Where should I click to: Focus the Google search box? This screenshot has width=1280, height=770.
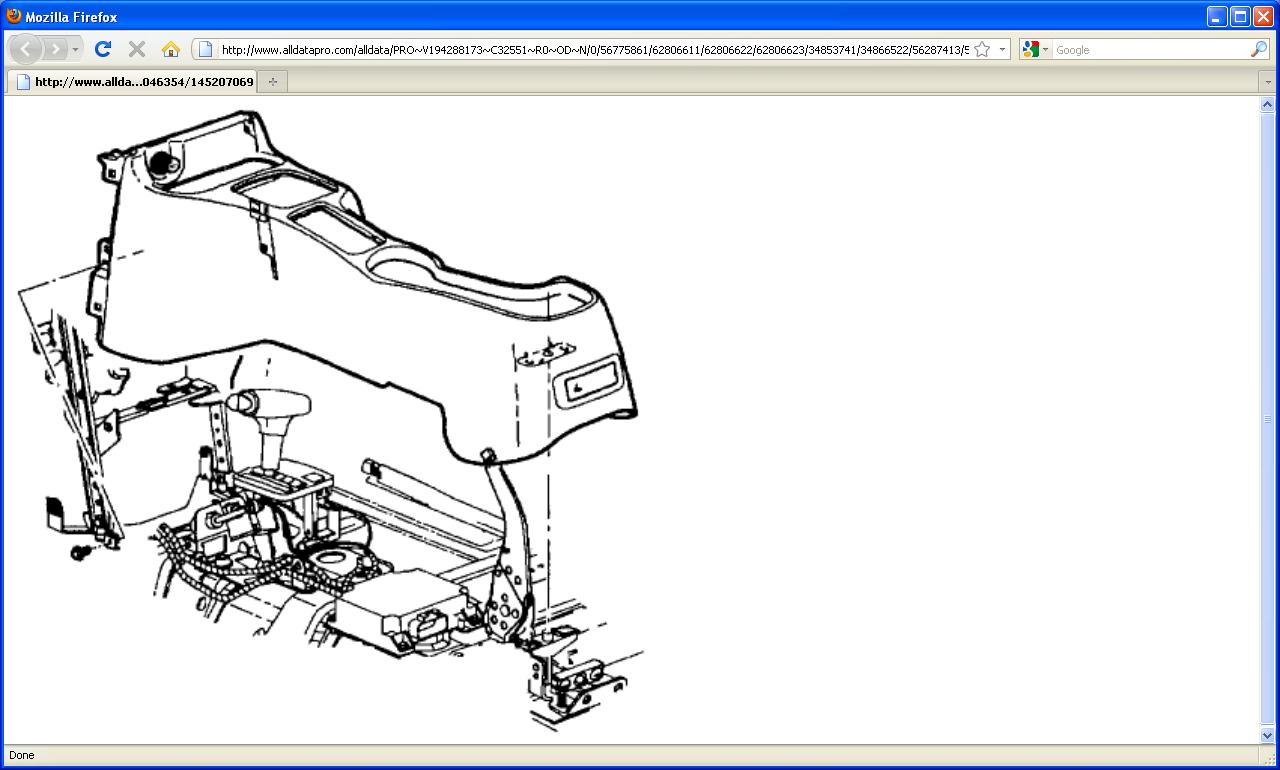pos(1151,49)
